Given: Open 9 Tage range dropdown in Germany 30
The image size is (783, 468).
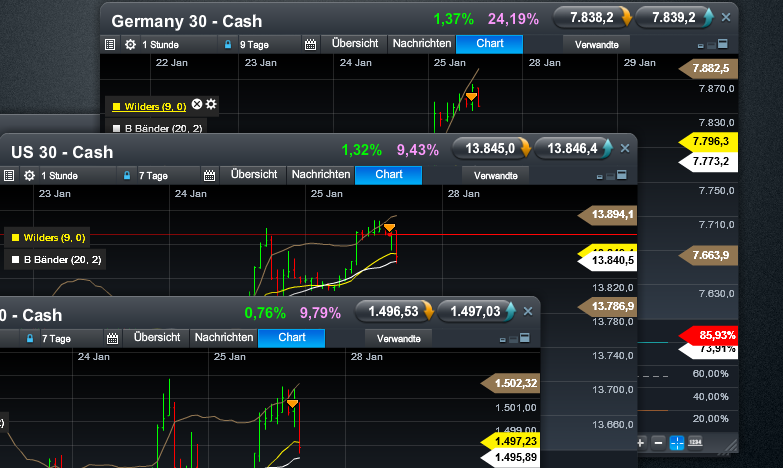Looking at the screenshot, I should click(x=269, y=44).
